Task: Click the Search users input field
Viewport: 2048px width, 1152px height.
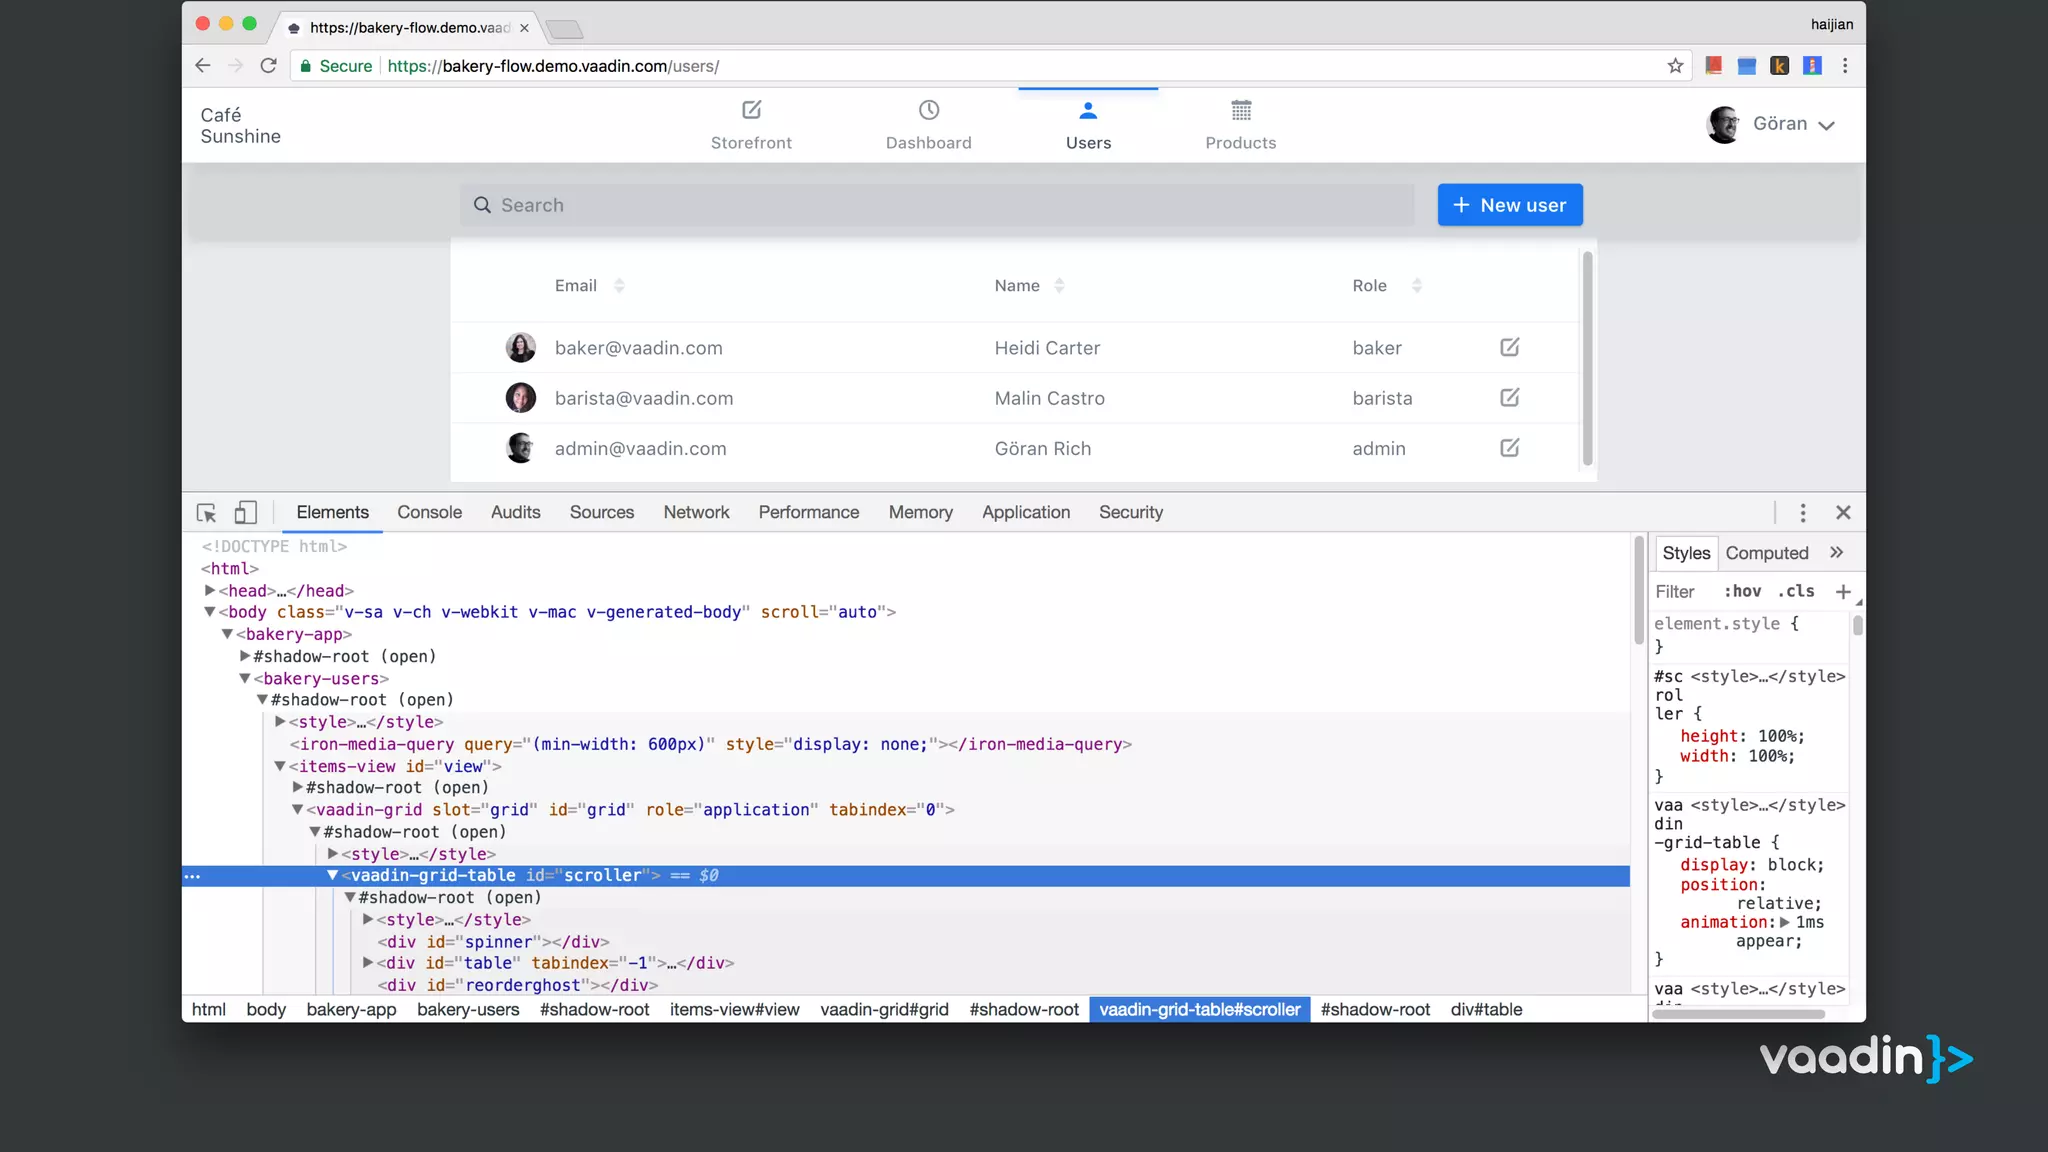Action: [x=940, y=205]
